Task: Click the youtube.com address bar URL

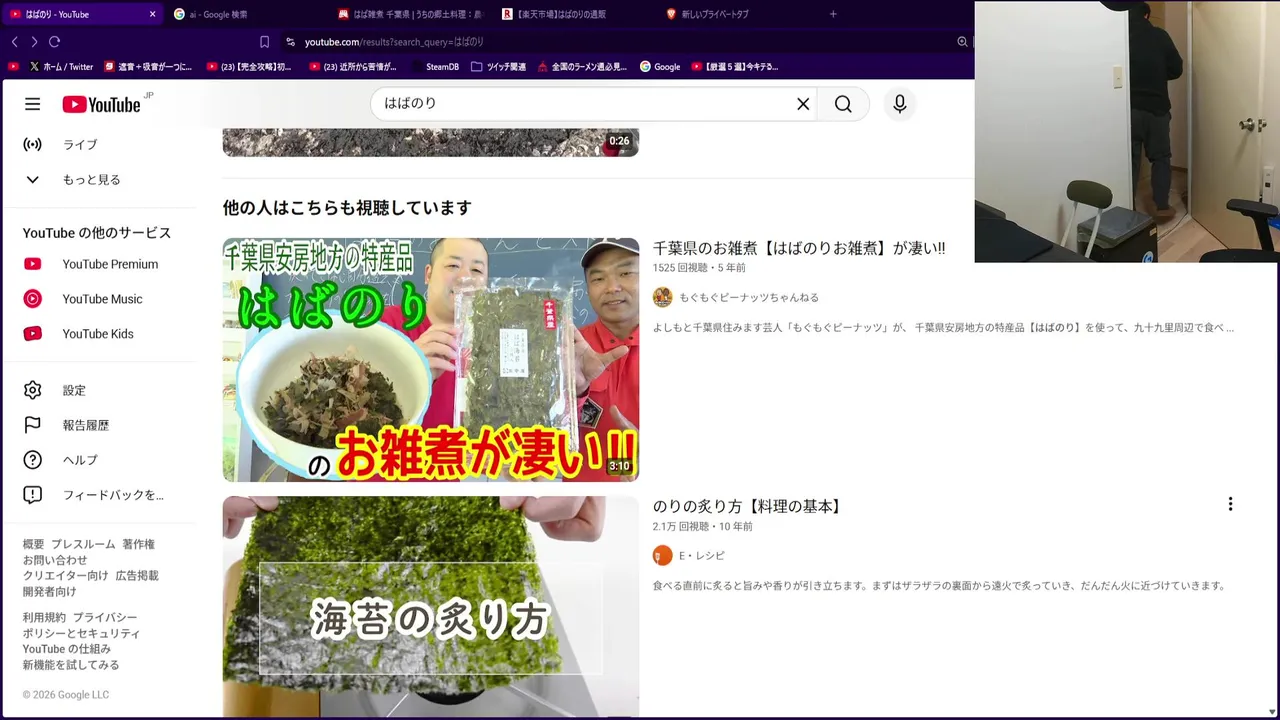Action: coord(394,42)
